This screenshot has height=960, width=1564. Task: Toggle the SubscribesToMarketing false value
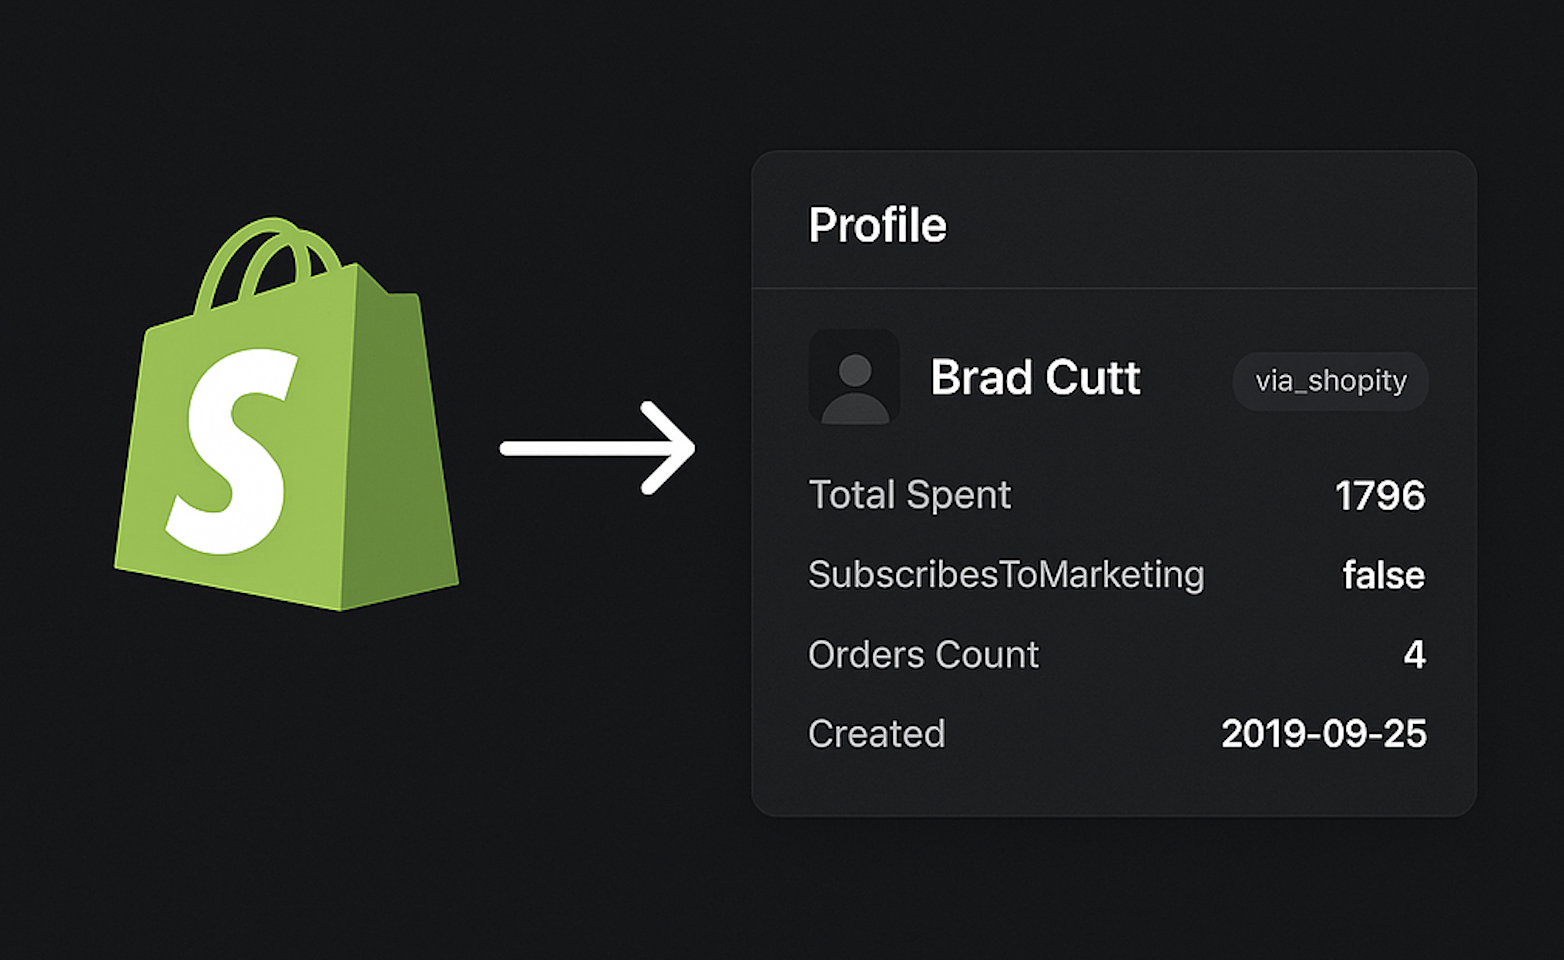pyautogui.click(x=1384, y=575)
